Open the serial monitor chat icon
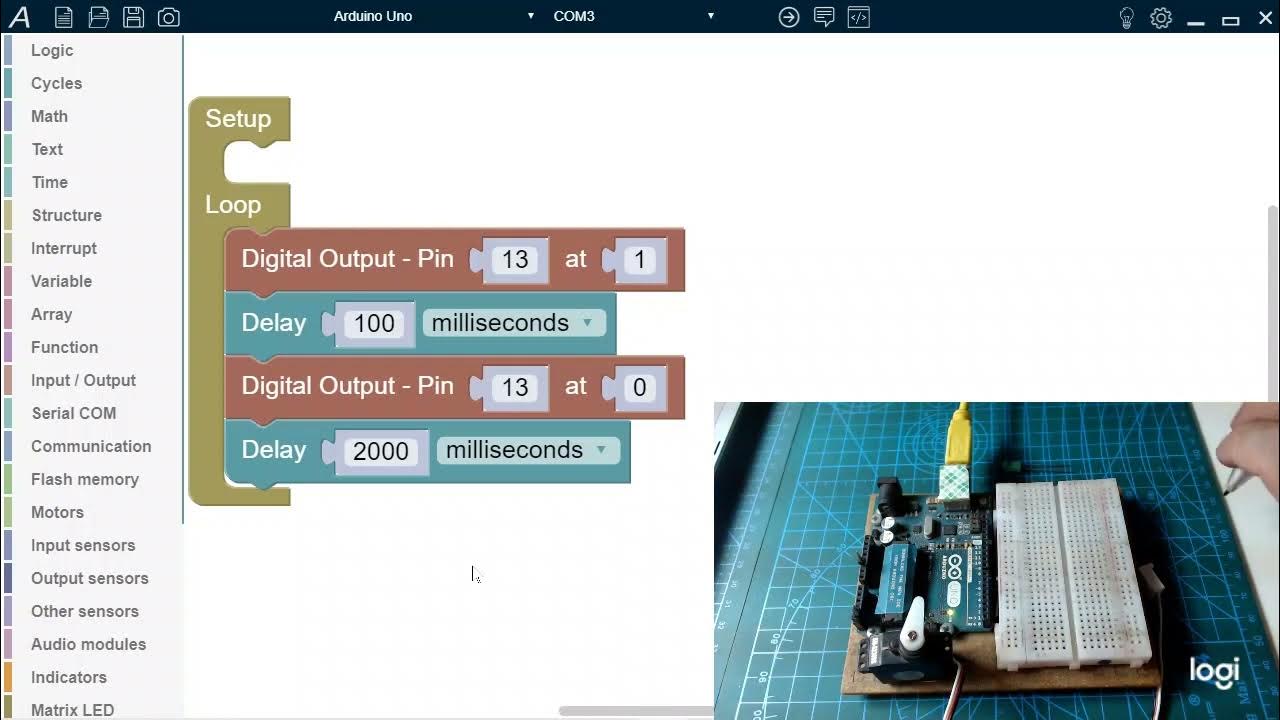 click(824, 17)
